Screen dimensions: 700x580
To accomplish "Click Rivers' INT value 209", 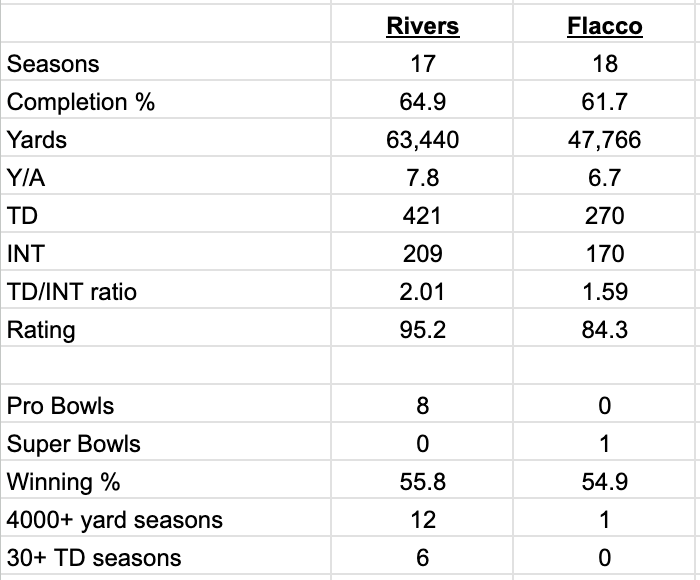I will click(422, 254).
